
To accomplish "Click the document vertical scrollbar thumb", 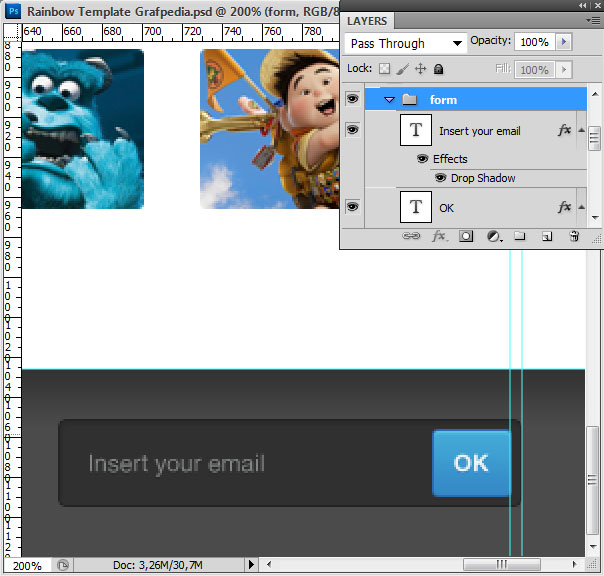I will click(594, 480).
